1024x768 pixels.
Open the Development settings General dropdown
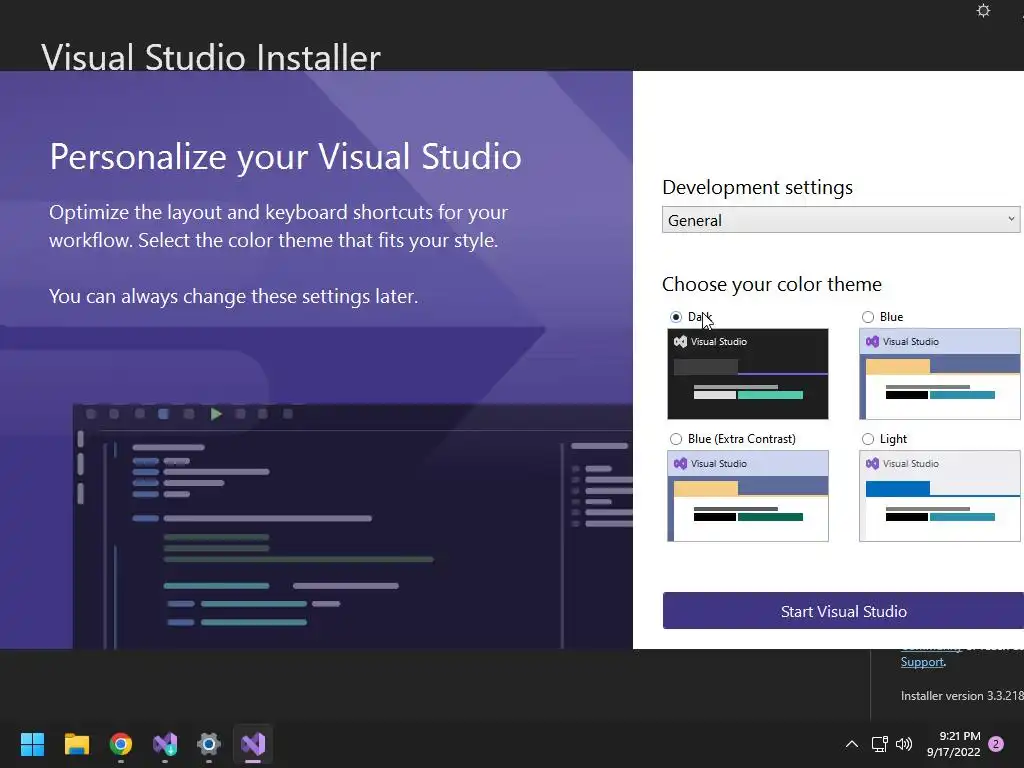[841, 220]
